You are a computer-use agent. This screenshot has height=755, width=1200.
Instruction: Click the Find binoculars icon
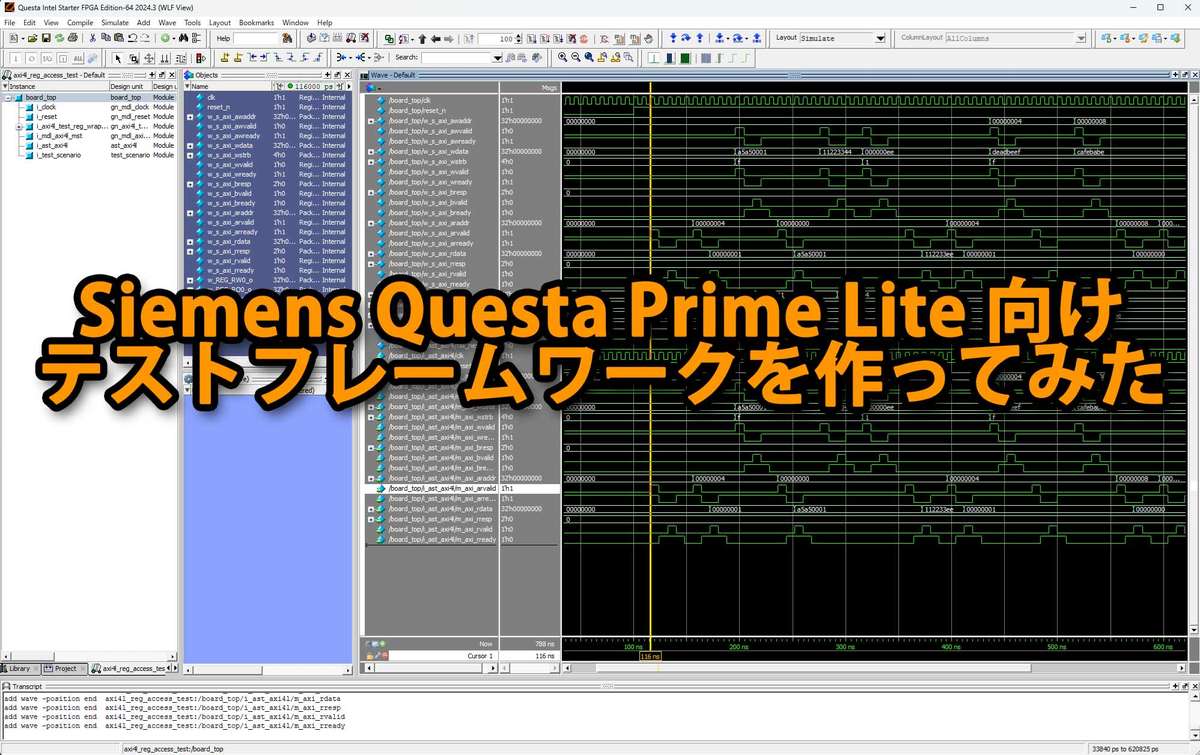183,38
